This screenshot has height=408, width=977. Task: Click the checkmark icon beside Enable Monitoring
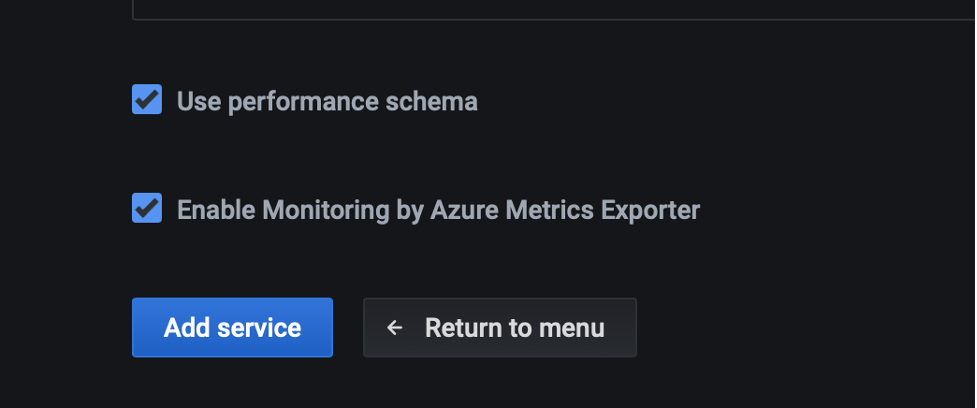pos(147,207)
